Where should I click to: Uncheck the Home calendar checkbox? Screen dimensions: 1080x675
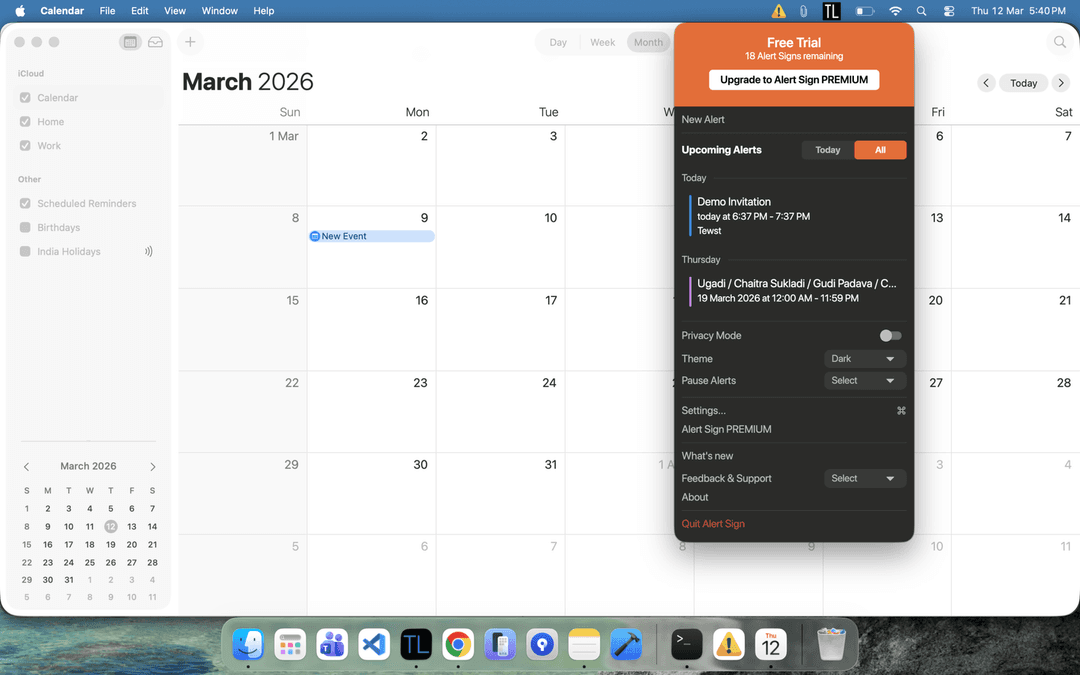point(25,122)
